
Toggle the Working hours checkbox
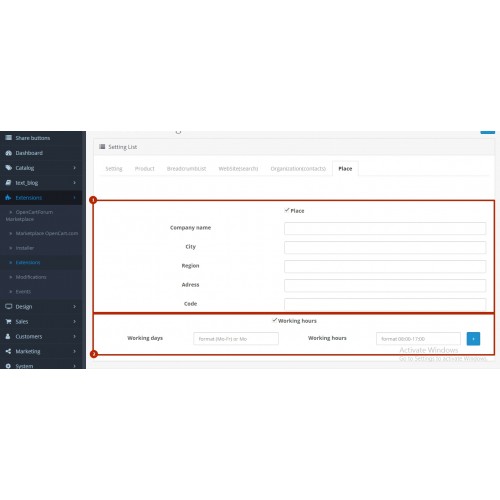(274, 320)
